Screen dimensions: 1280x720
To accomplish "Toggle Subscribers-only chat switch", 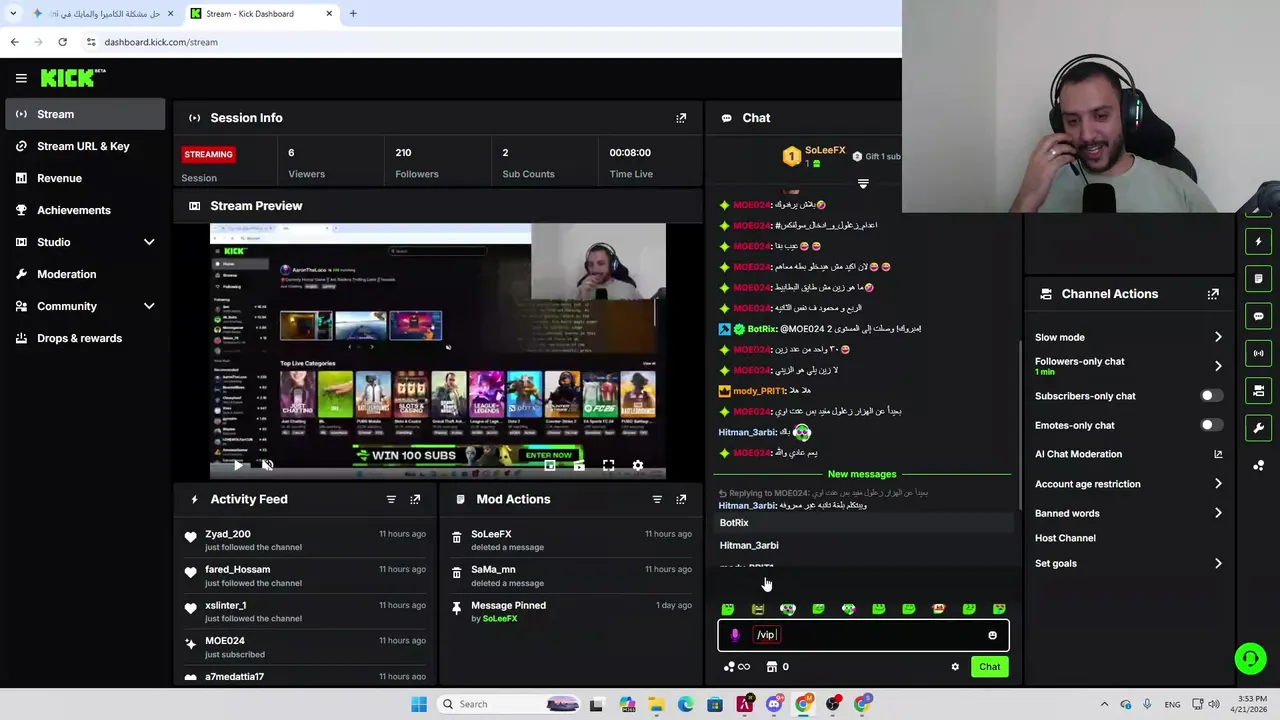I will (1211, 396).
